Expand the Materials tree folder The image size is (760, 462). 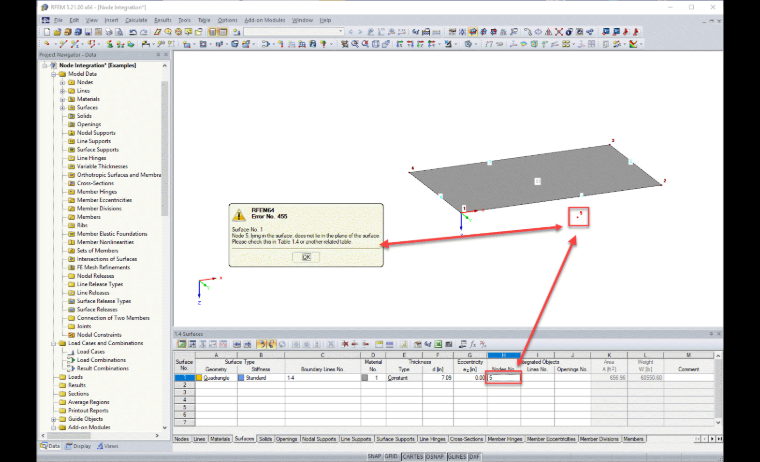(62, 99)
